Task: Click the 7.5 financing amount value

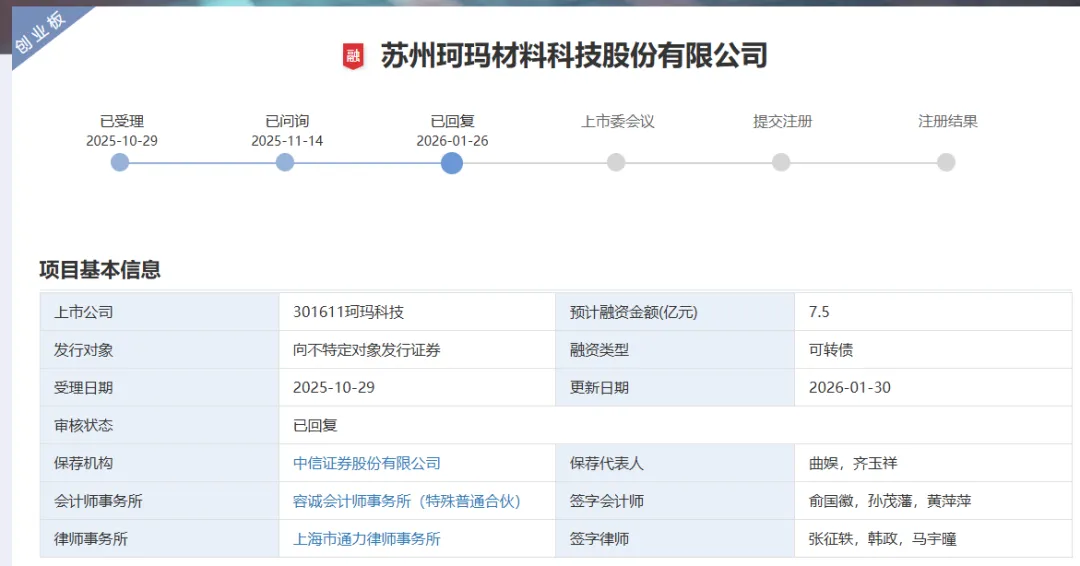Action: (819, 312)
